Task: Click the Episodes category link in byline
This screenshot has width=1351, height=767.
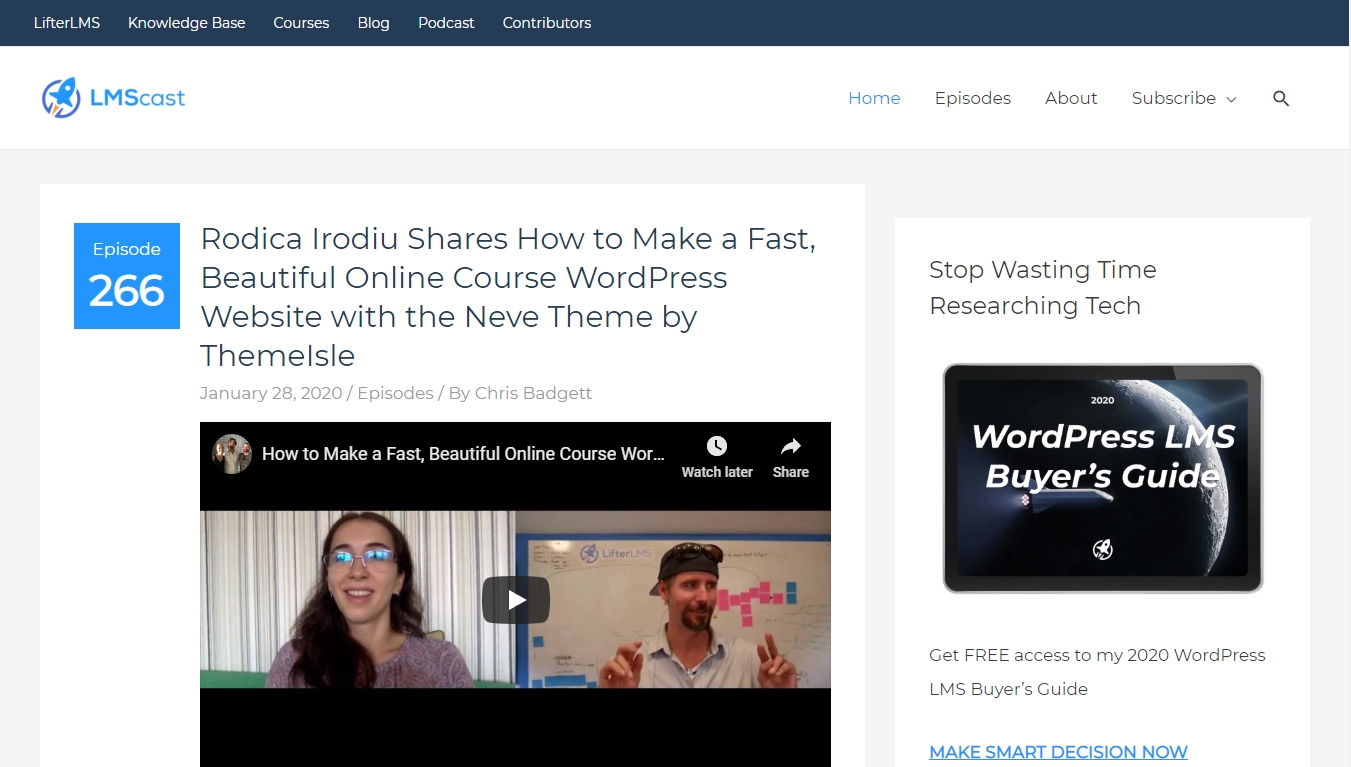Action: pos(395,393)
